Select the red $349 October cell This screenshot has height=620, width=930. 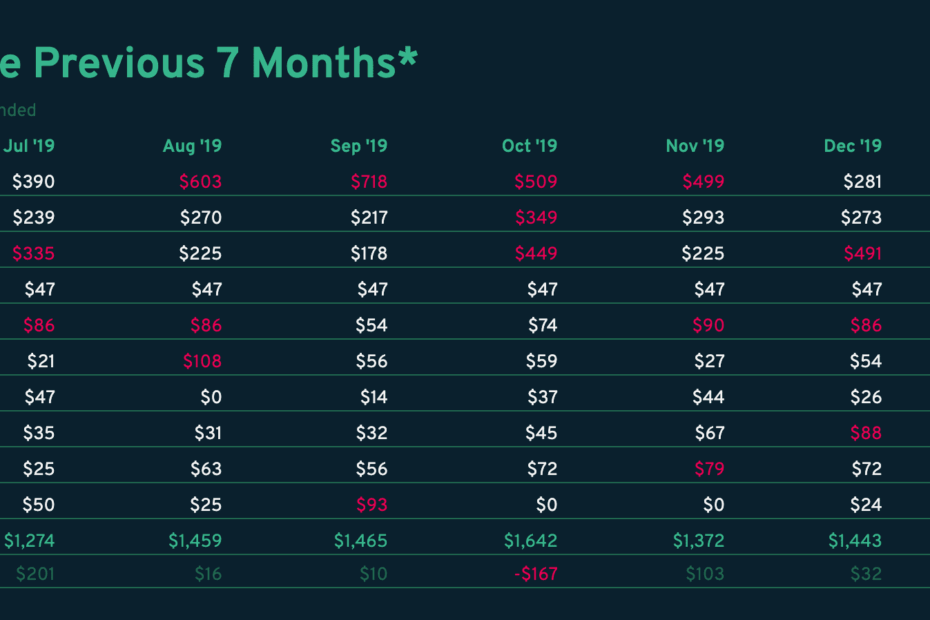click(536, 218)
